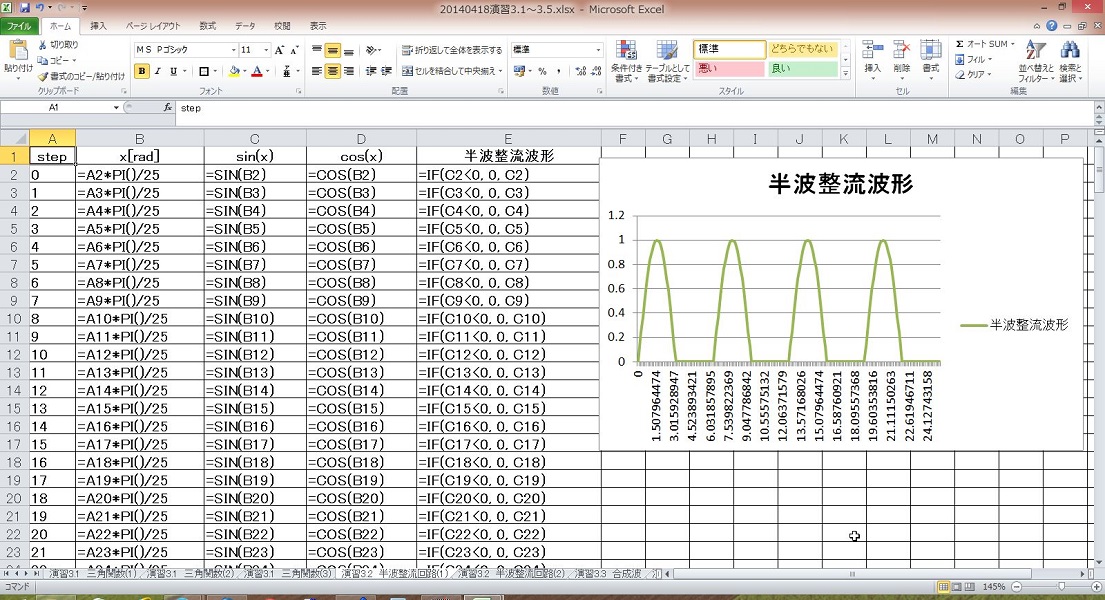Toggle Underline formatting
Image resolution: width=1105 pixels, height=600 pixels.
tap(173, 71)
